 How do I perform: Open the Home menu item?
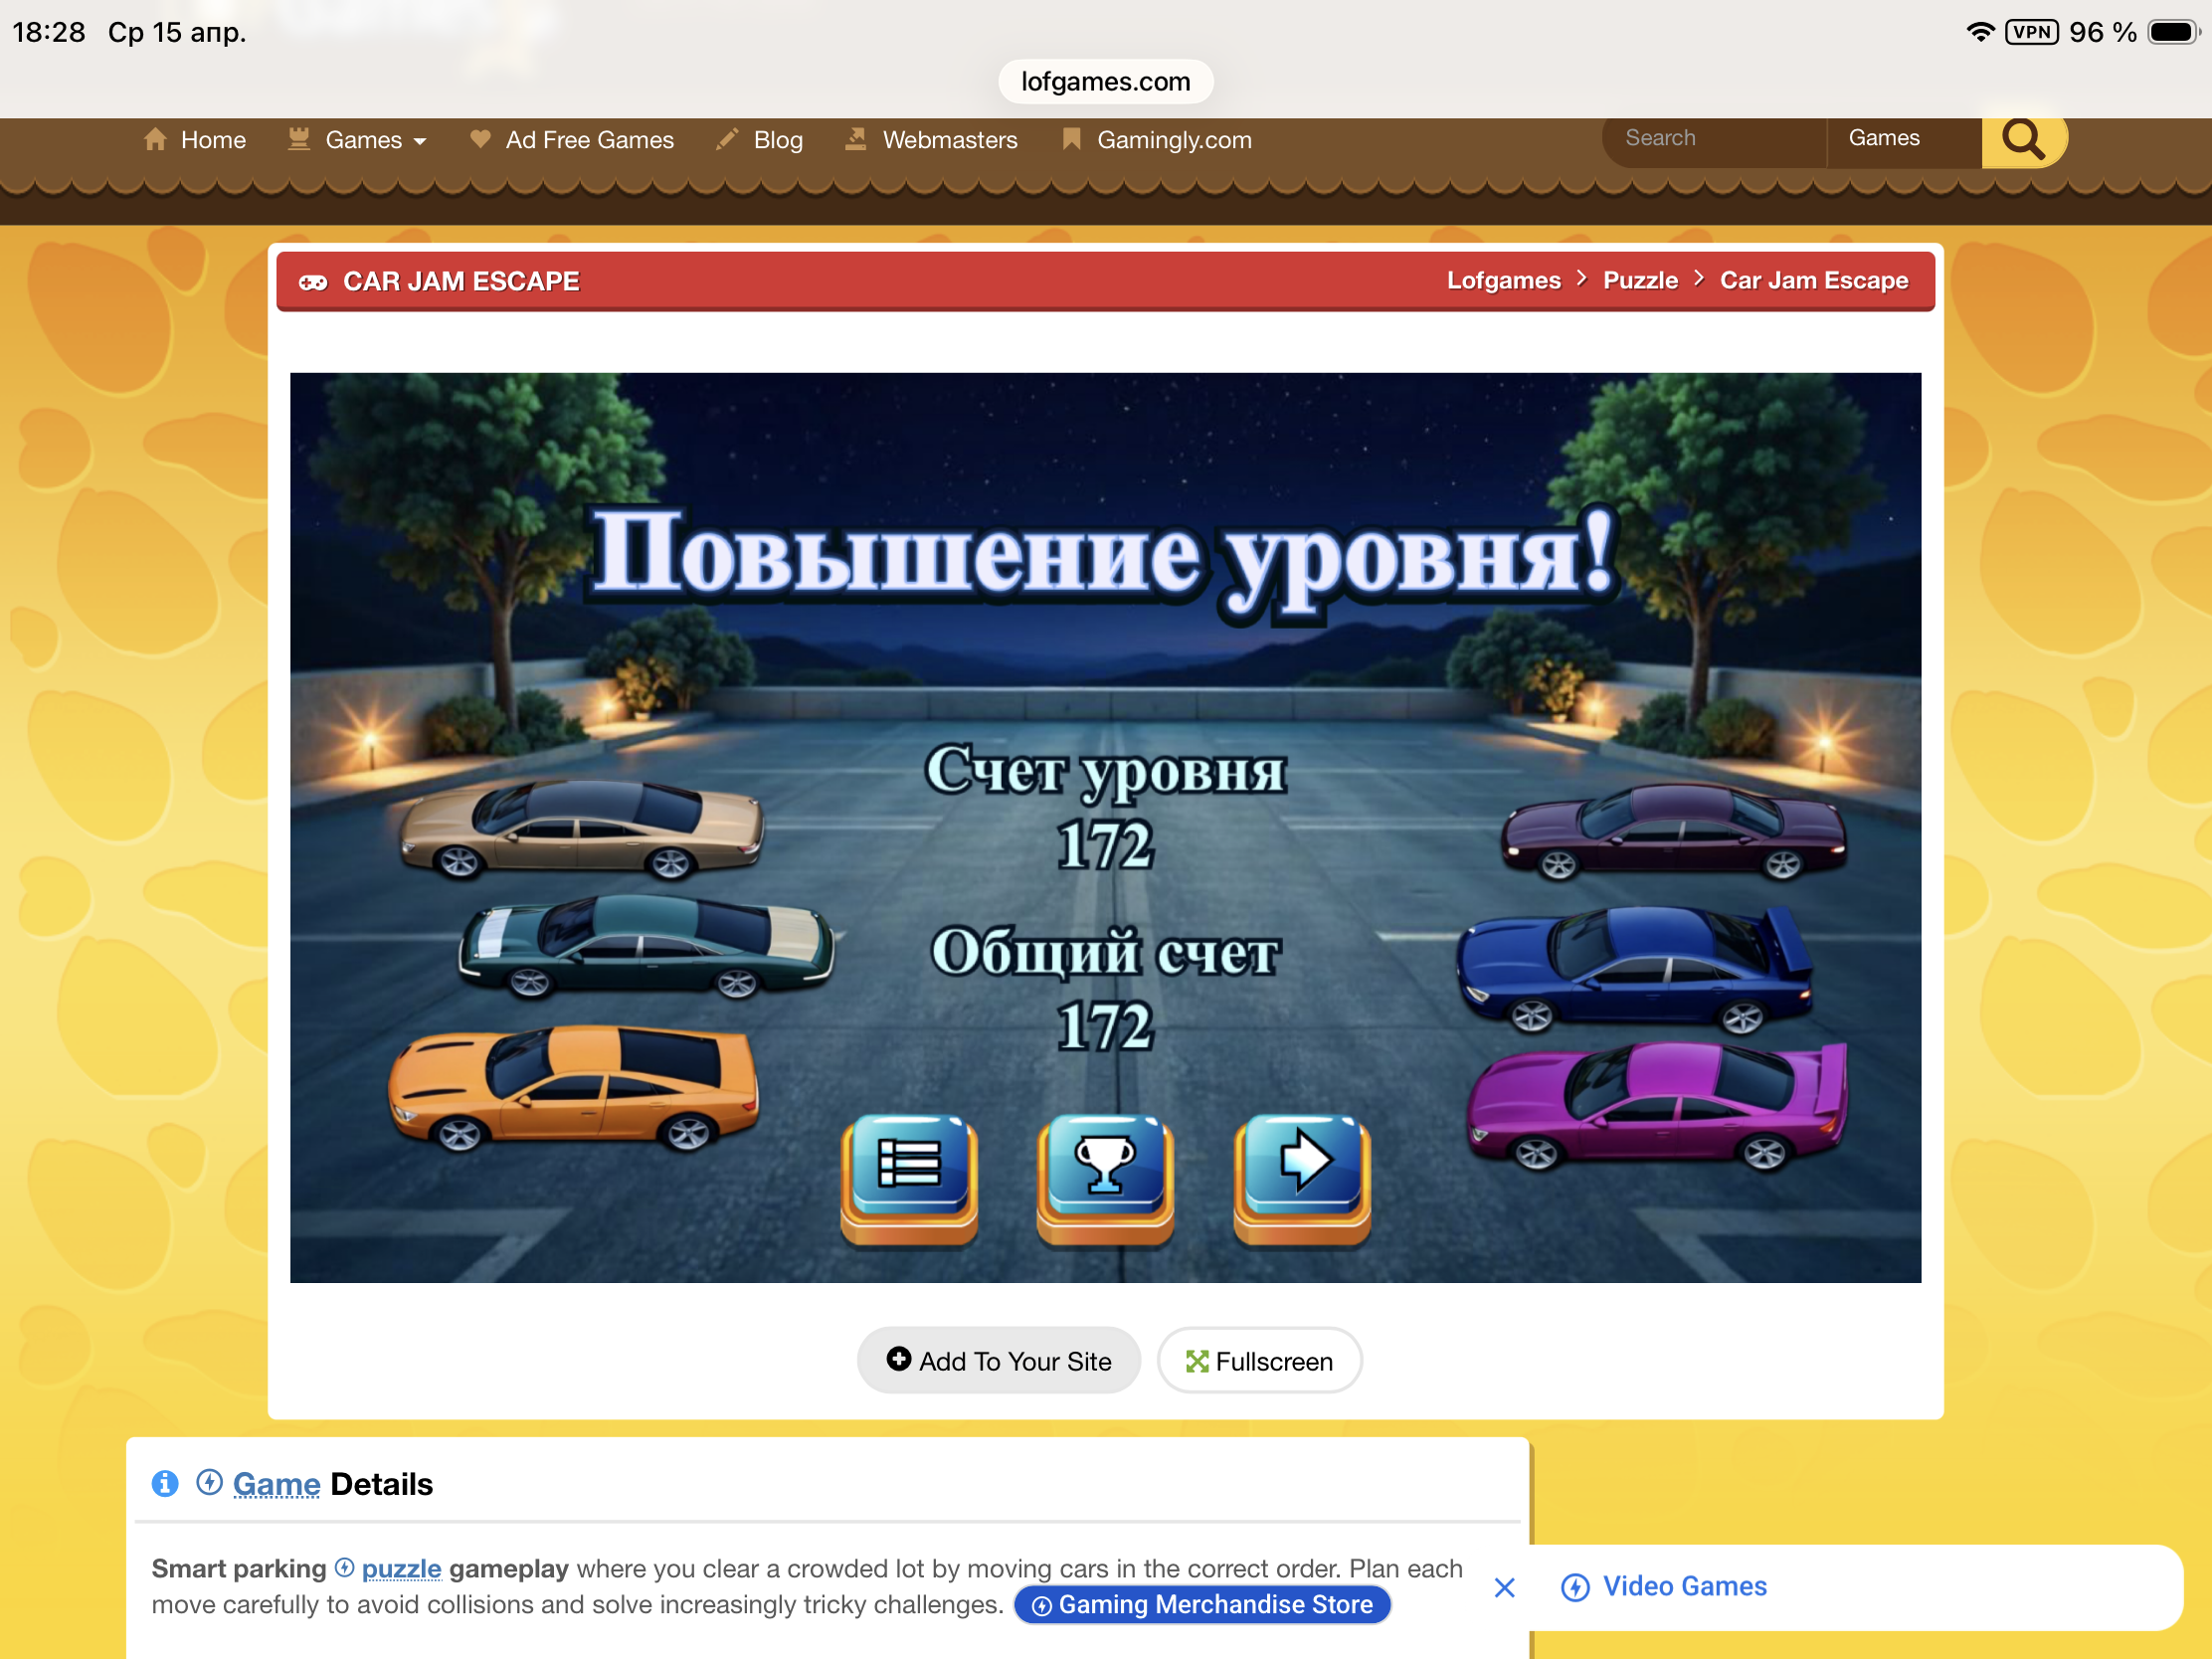click(196, 140)
